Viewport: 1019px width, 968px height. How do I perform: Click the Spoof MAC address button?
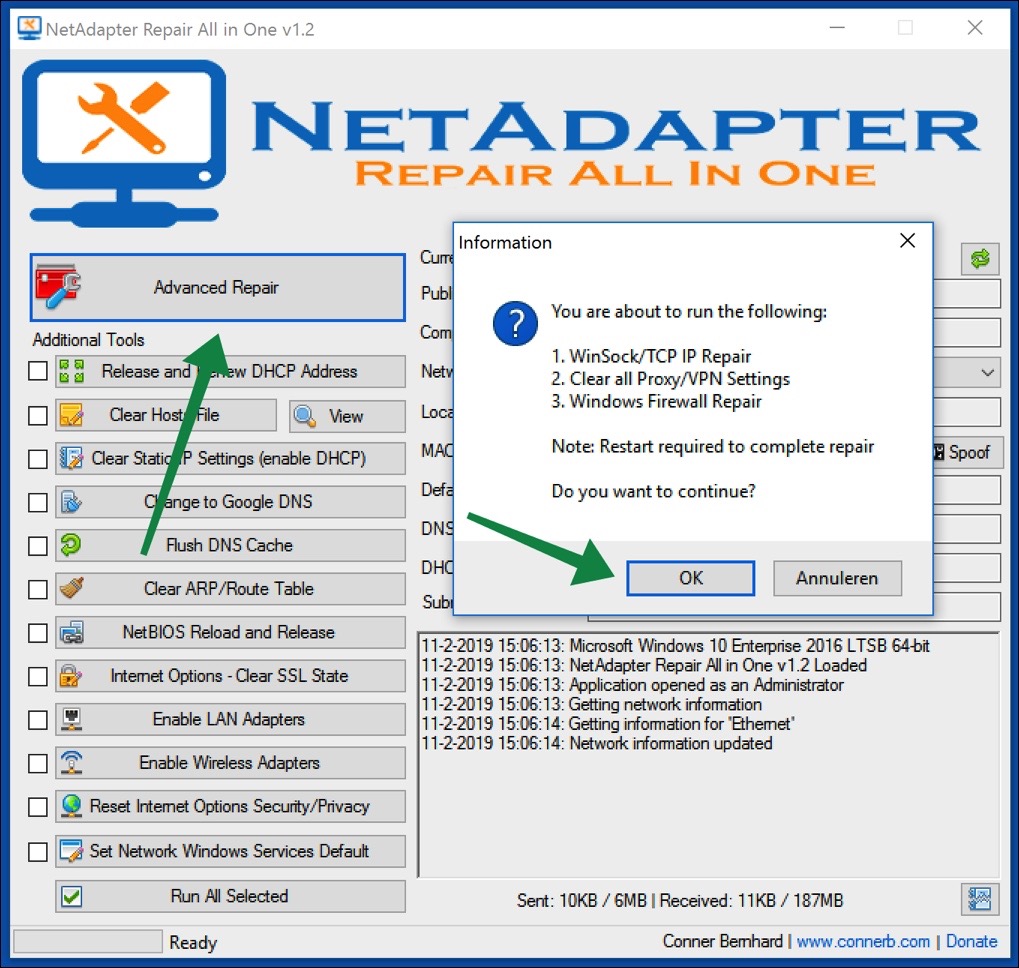[968, 452]
